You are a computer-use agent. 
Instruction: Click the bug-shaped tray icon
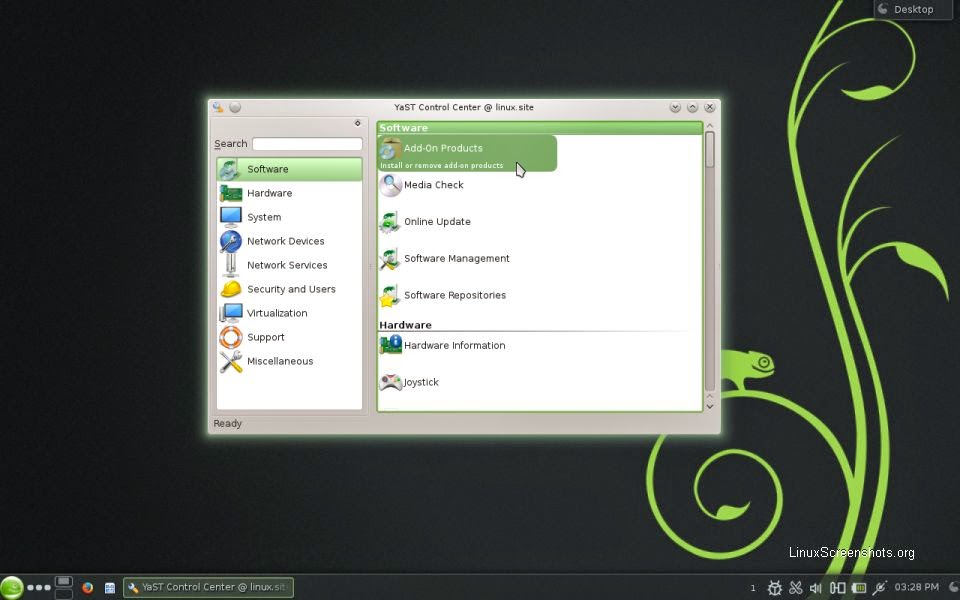774,588
